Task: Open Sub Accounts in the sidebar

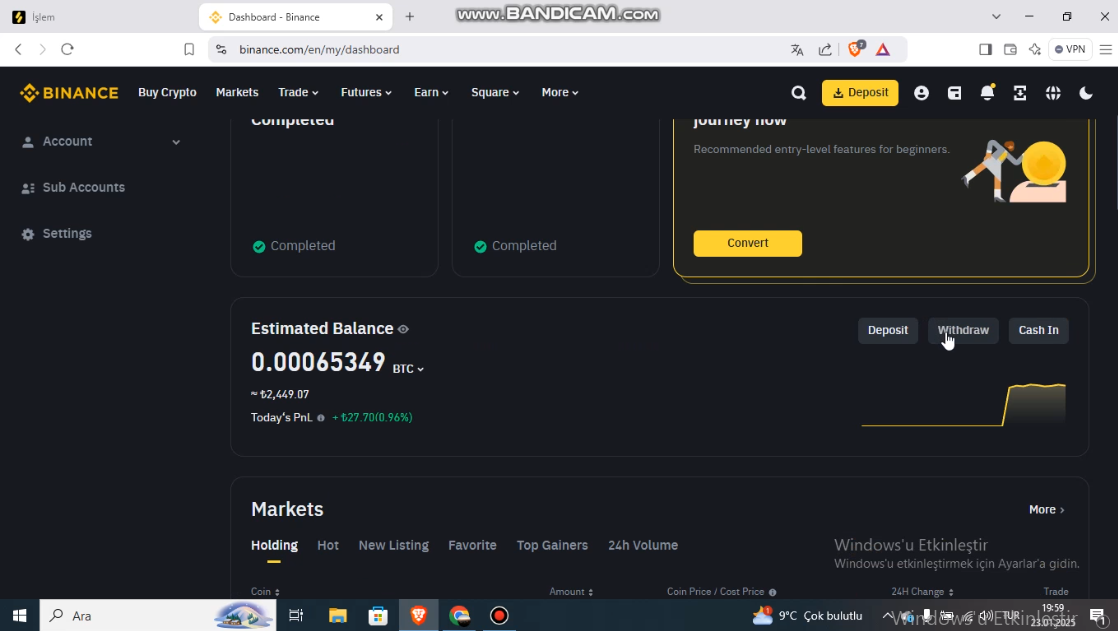Action: [83, 188]
